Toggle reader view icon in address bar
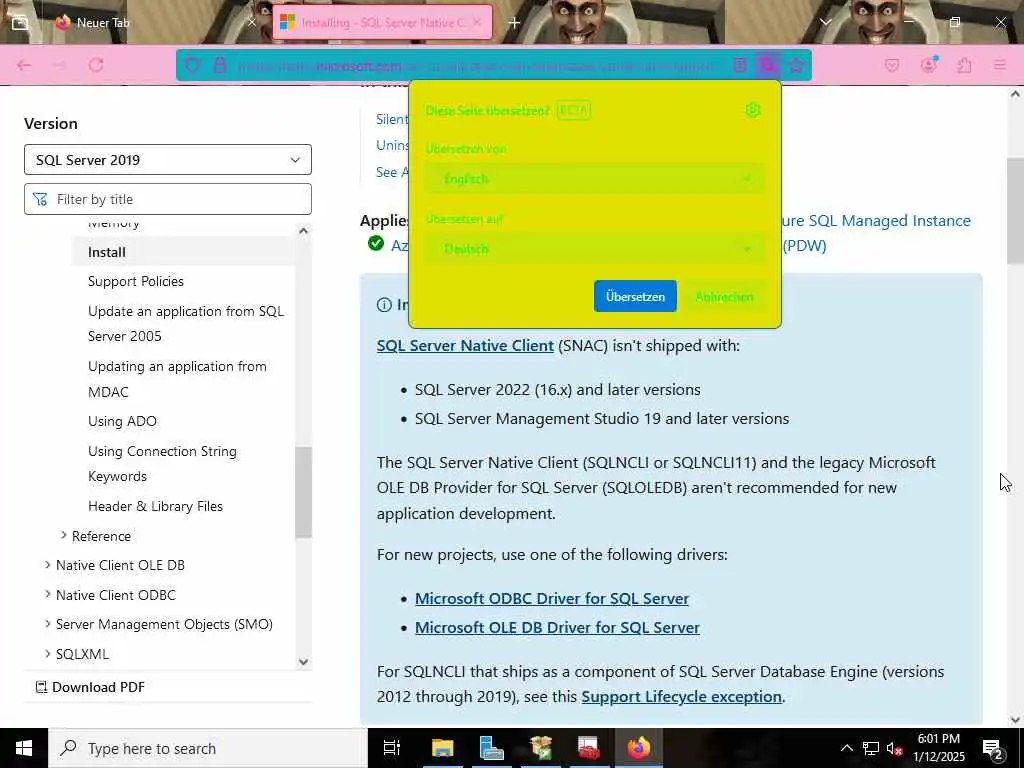The height and width of the screenshot is (768, 1024). [x=739, y=65]
